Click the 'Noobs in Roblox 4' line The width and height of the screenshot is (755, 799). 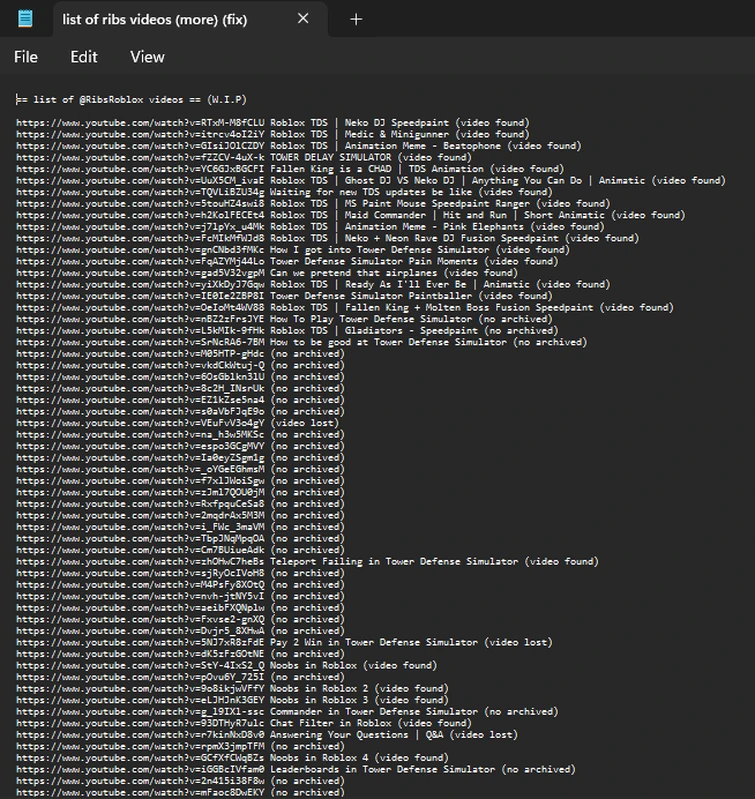click(x=232, y=758)
